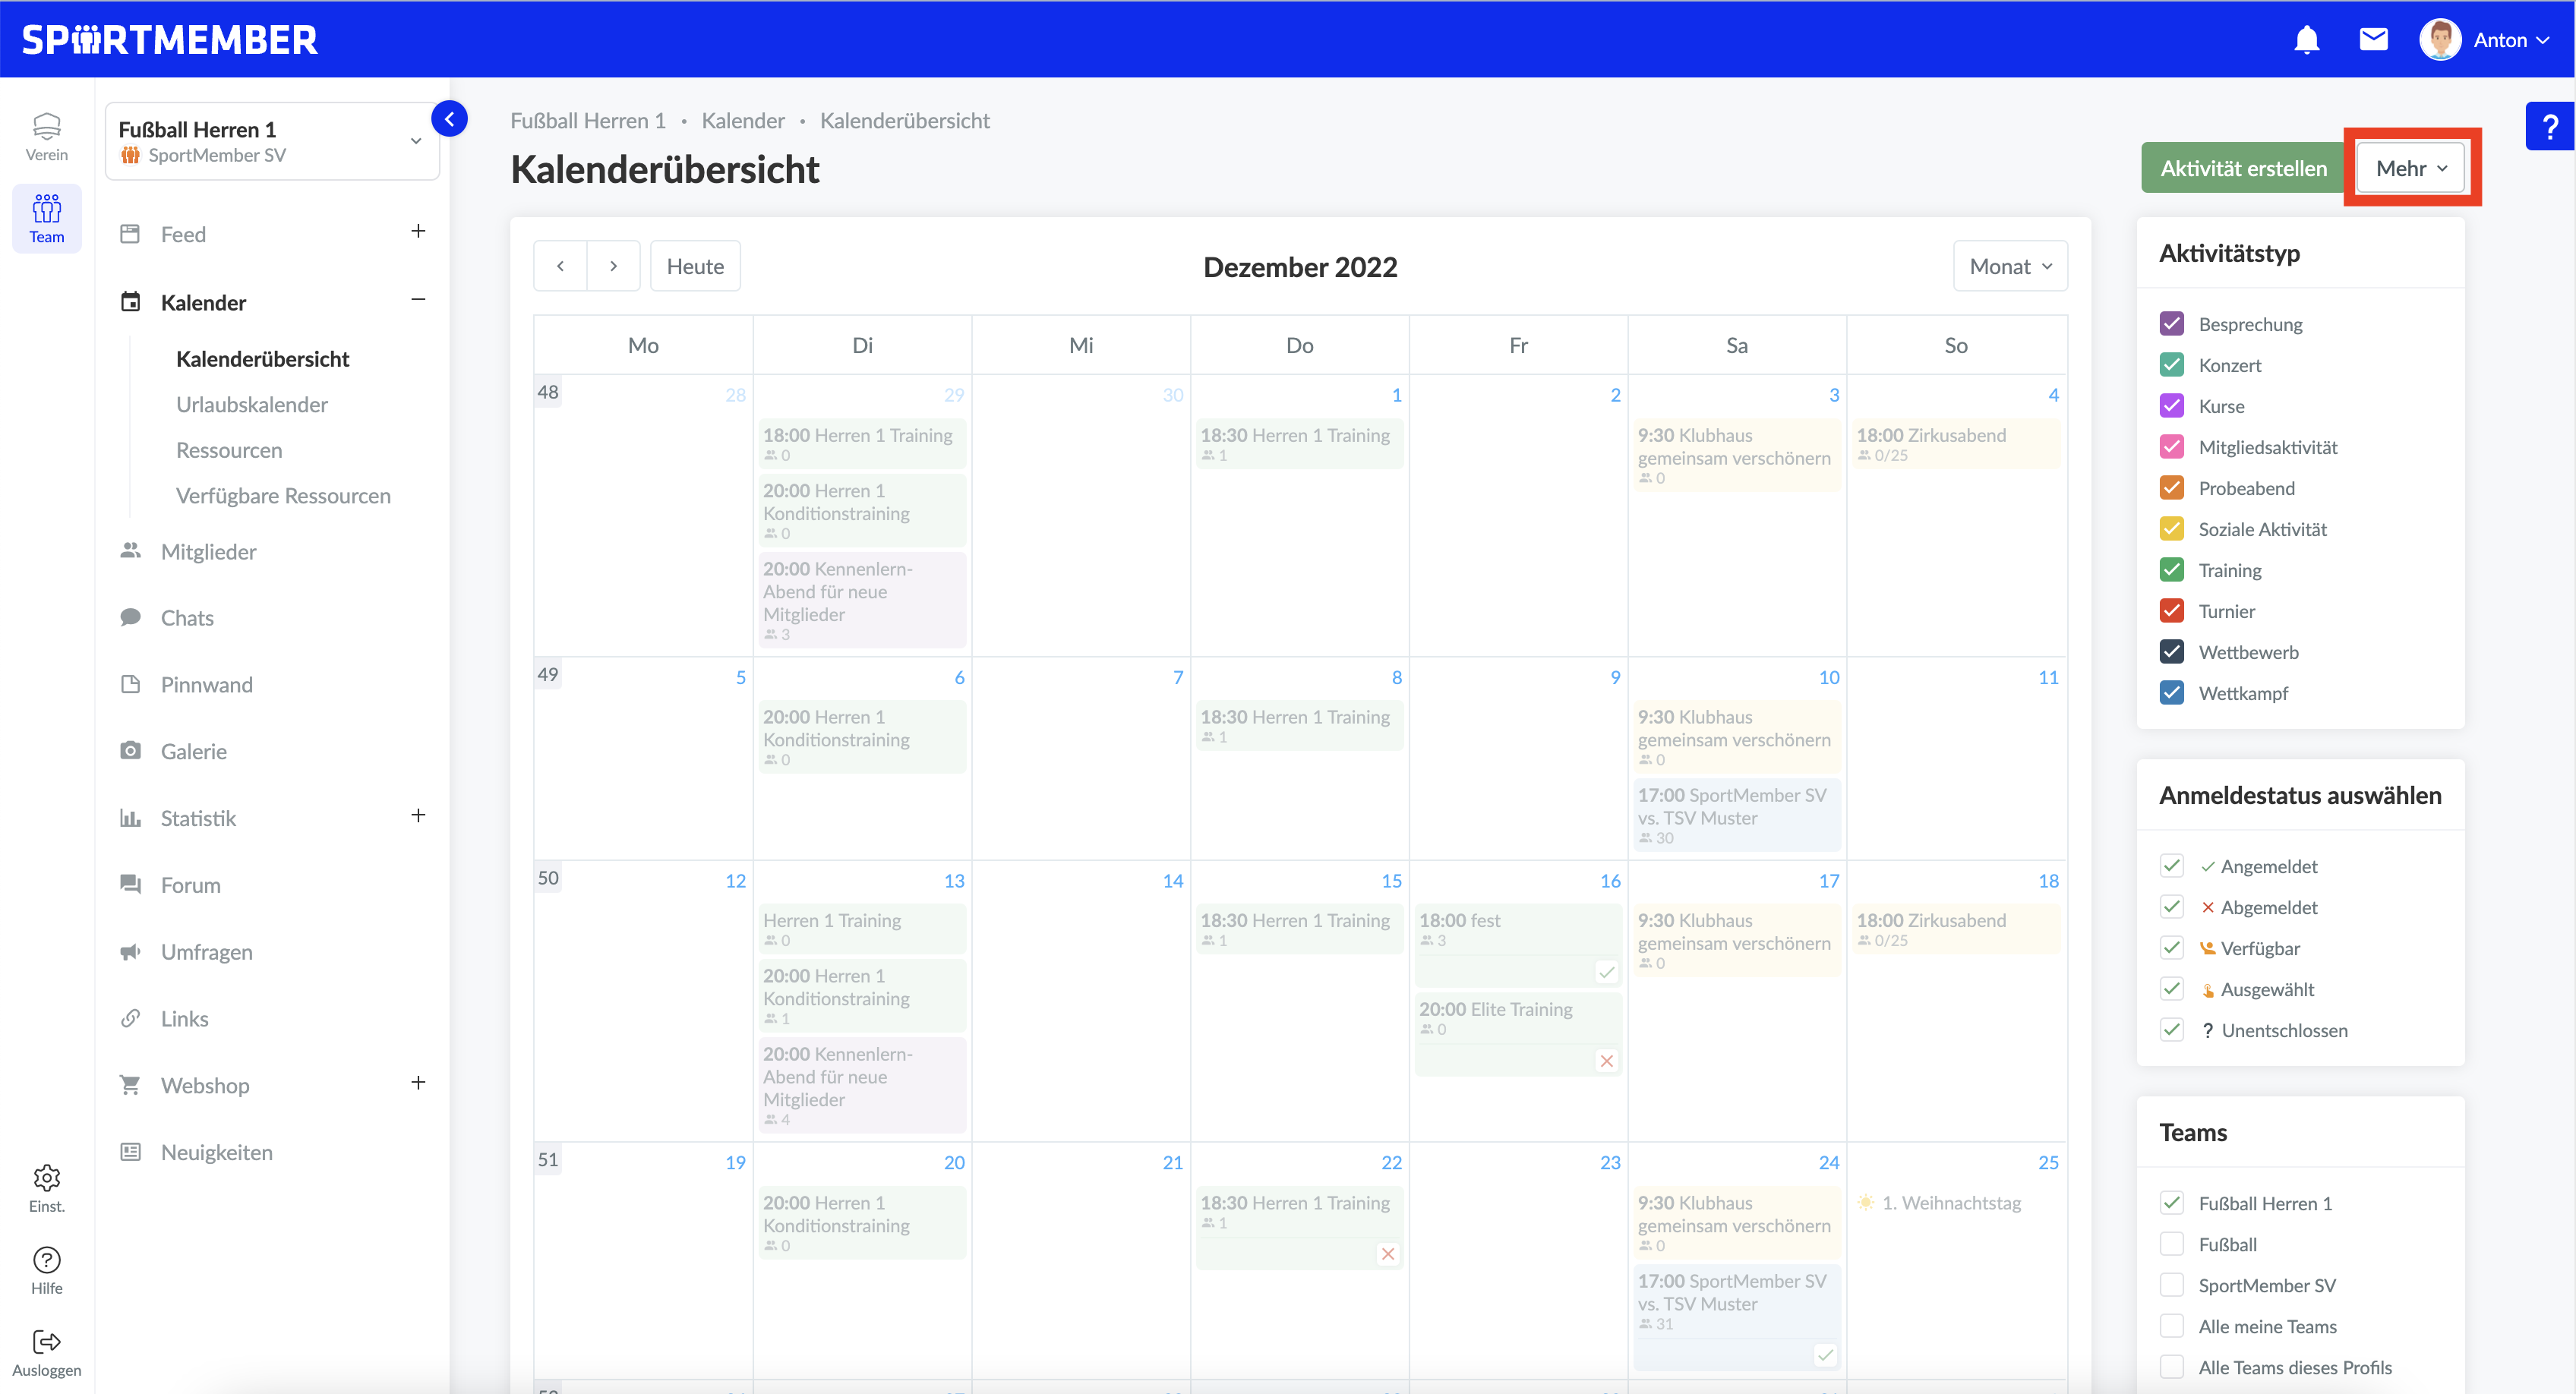Click the Verein sidebar icon
Image resolution: width=2576 pixels, height=1394 pixels.
click(46, 136)
